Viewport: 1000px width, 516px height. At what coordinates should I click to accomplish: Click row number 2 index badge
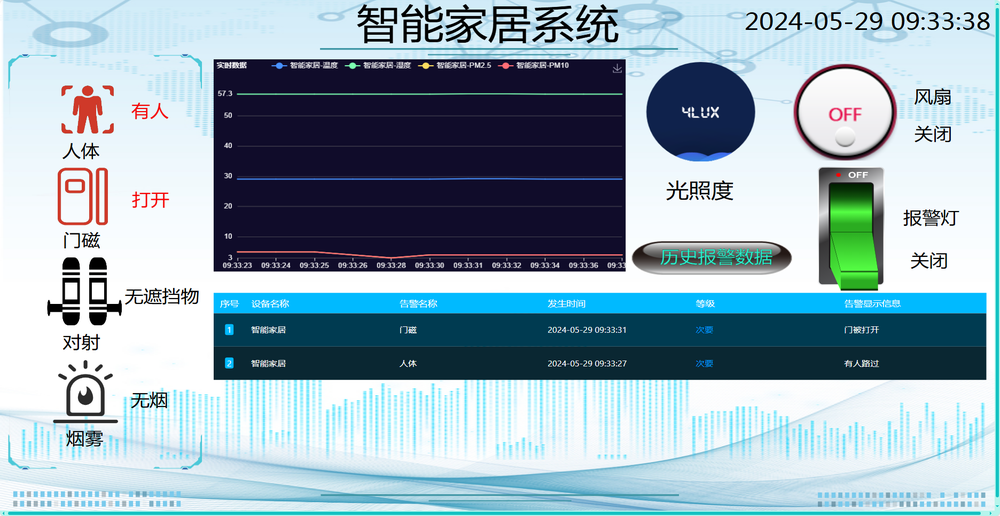[229, 363]
